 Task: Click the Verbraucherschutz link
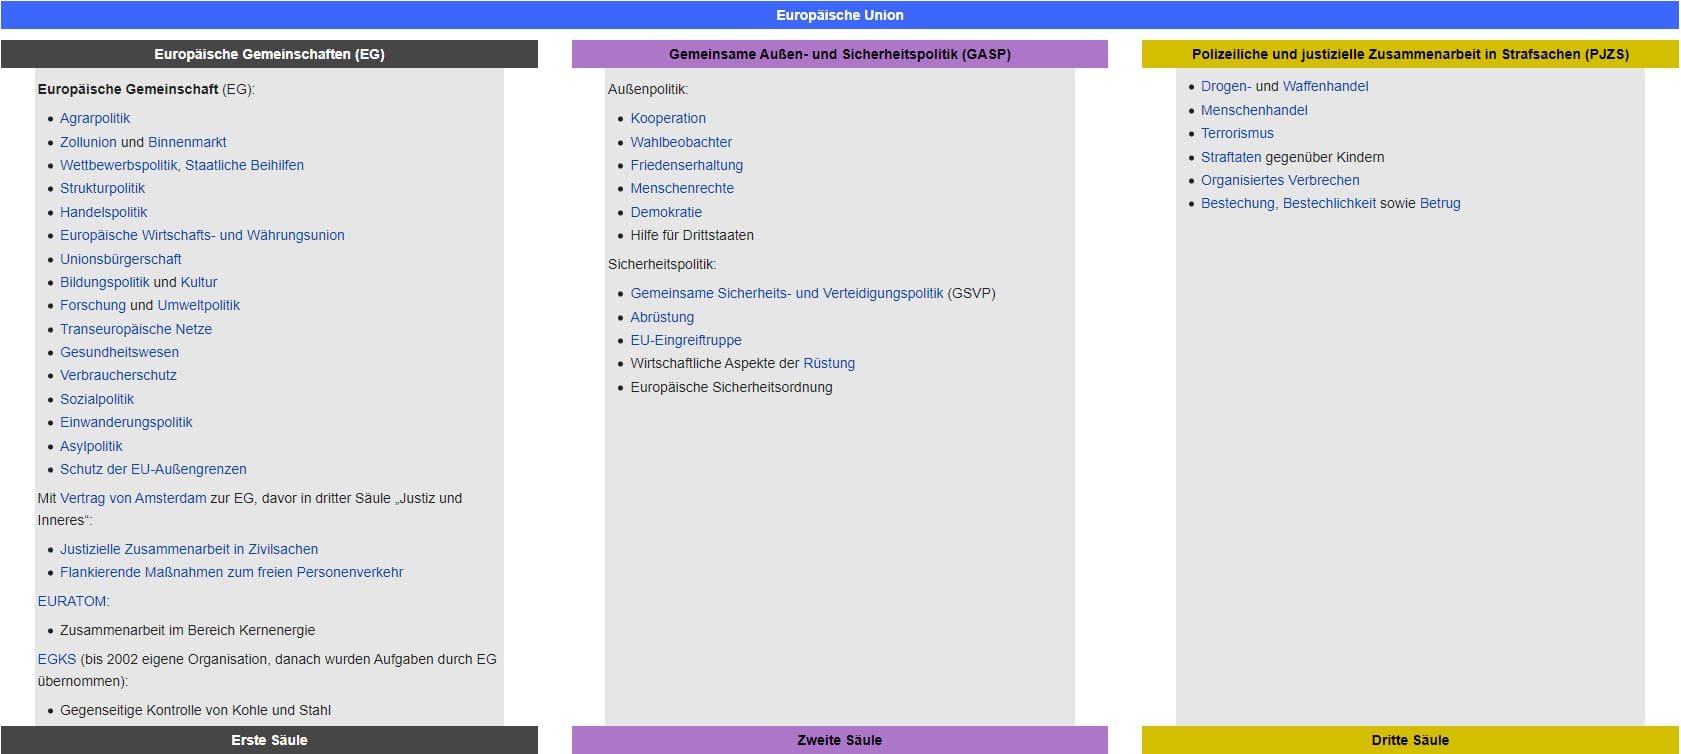click(x=118, y=375)
